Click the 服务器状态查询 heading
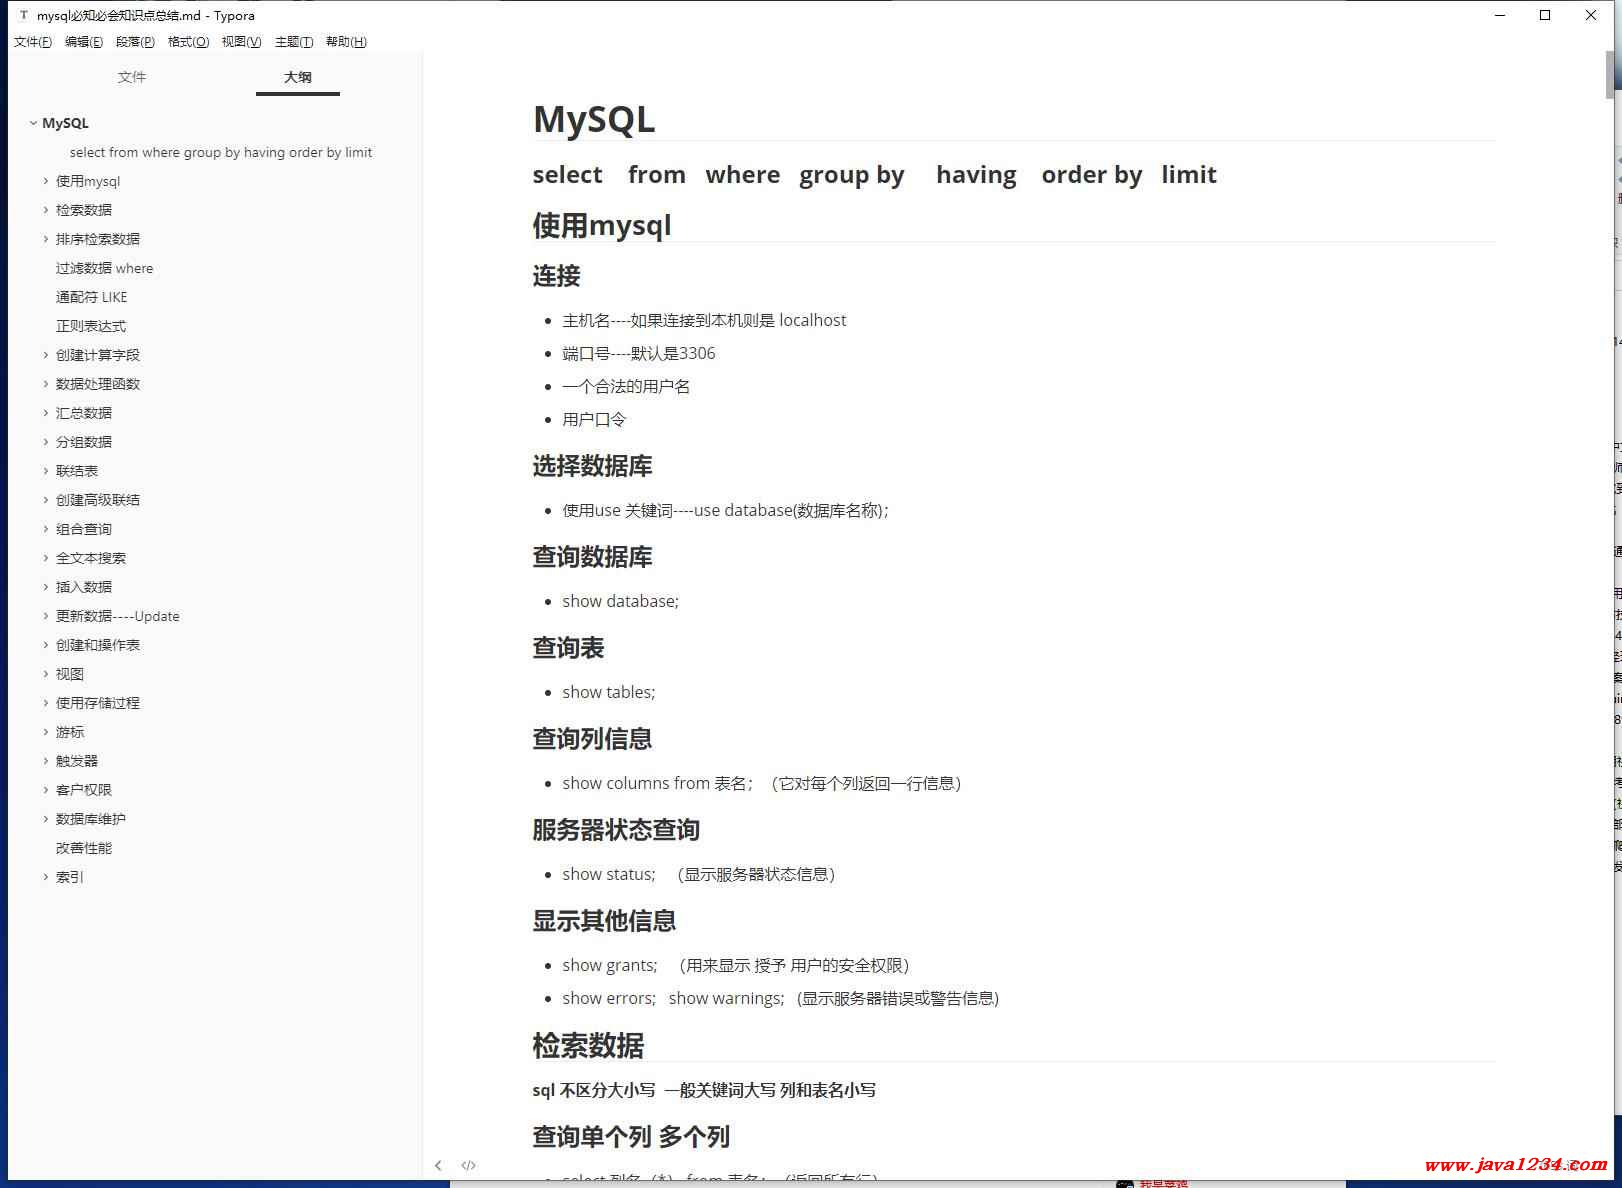Screen dimensions: 1622x1188 pos(616,830)
